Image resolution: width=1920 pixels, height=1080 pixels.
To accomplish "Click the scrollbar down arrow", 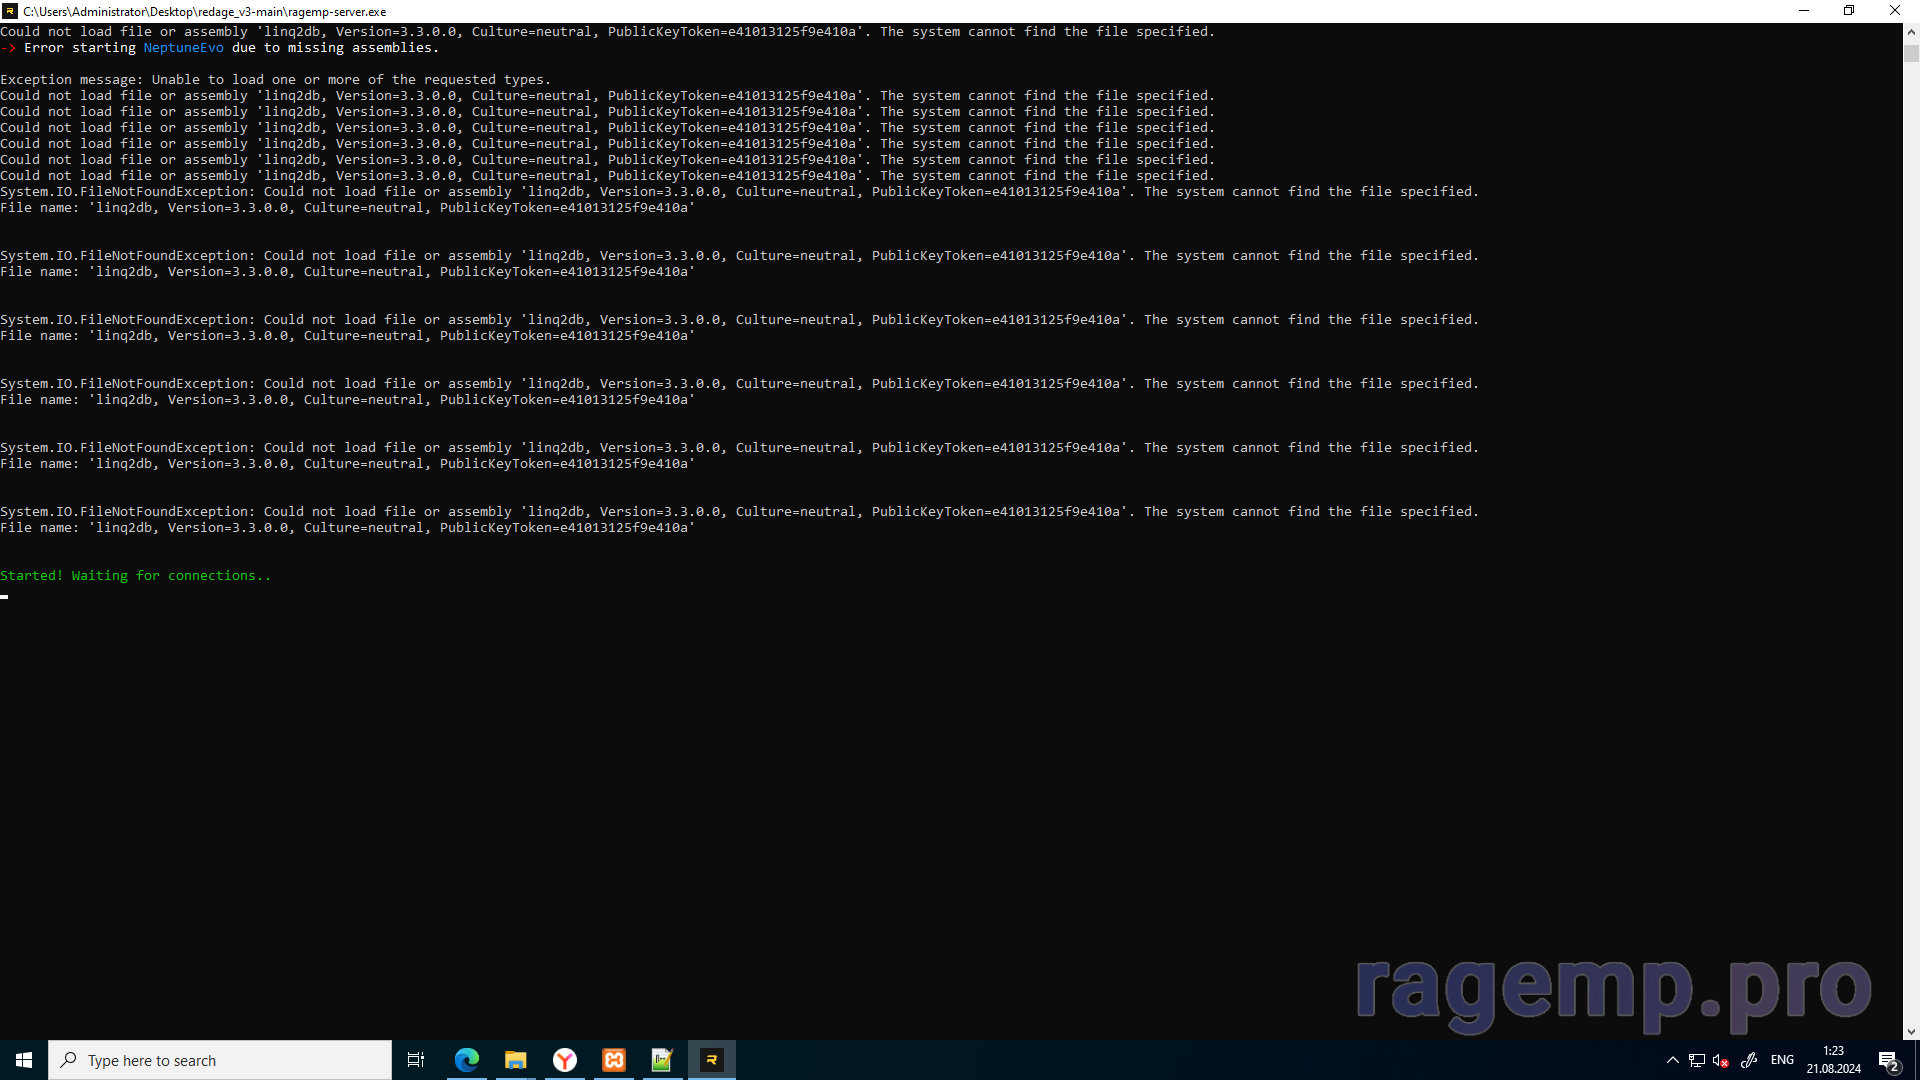I will (x=1911, y=1031).
